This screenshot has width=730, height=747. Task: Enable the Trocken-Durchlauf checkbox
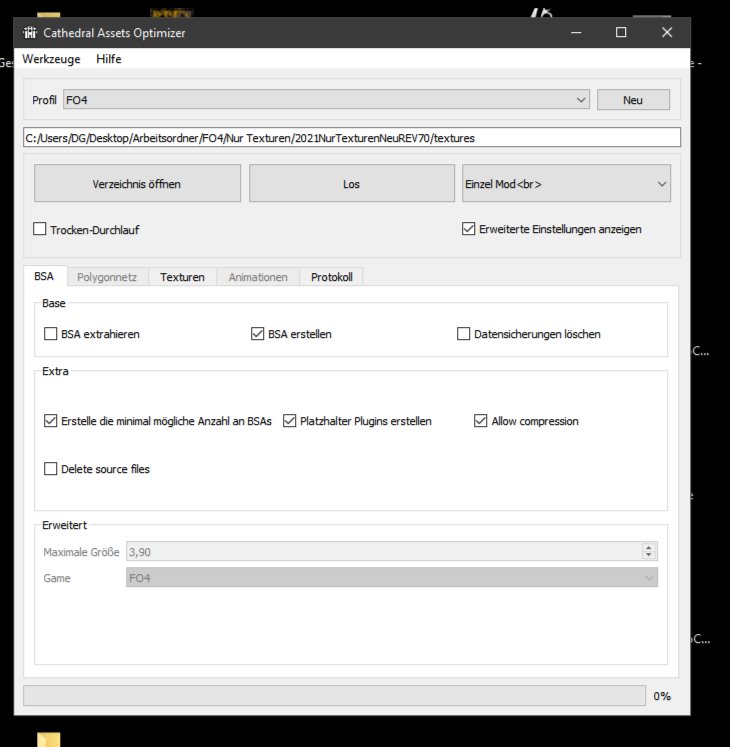[x=41, y=229]
